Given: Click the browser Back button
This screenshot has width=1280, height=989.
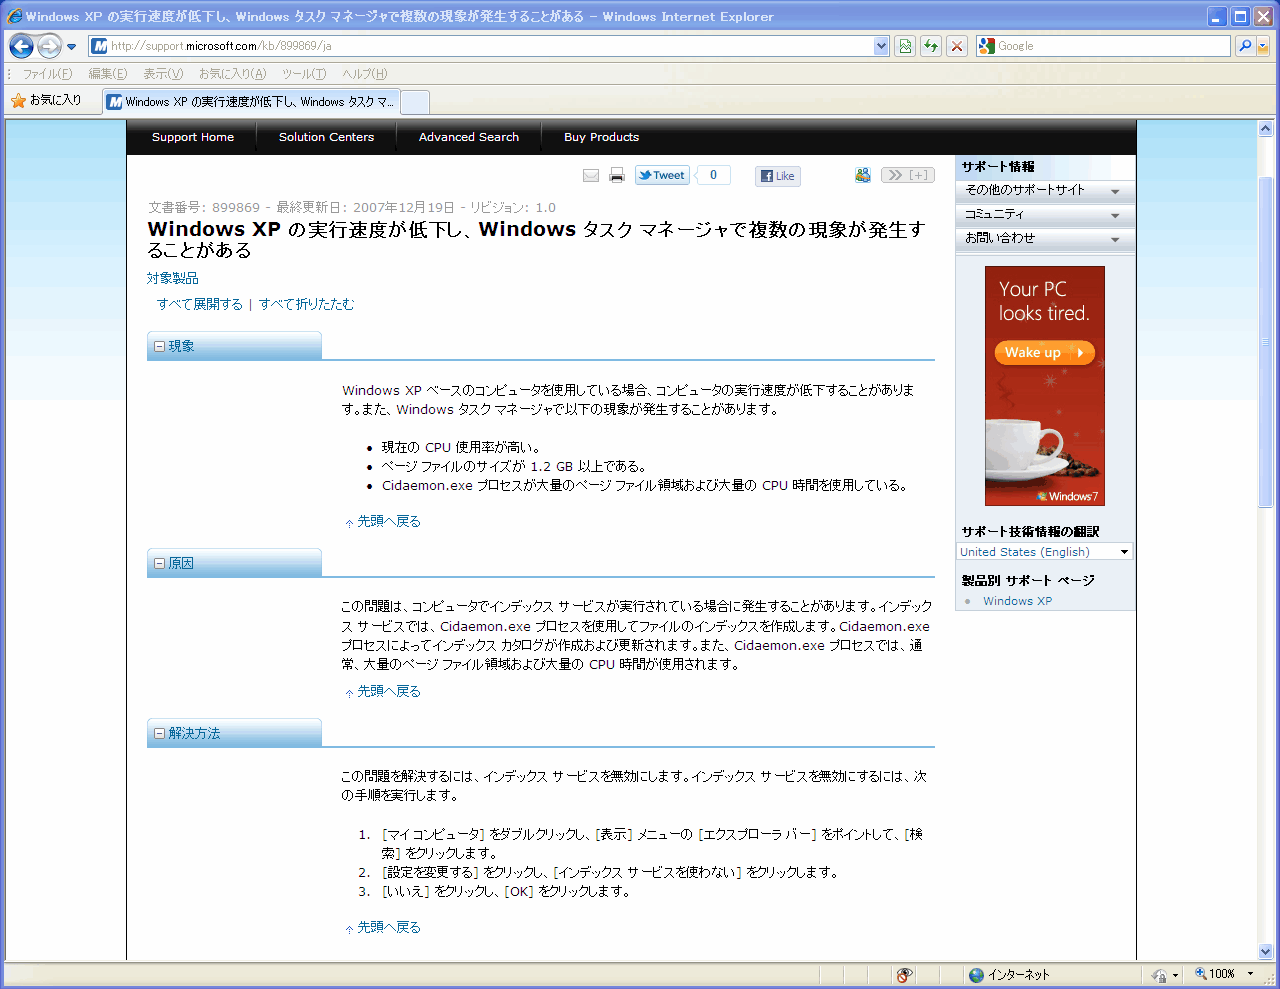Looking at the screenshot, I should tap(22, 46).
